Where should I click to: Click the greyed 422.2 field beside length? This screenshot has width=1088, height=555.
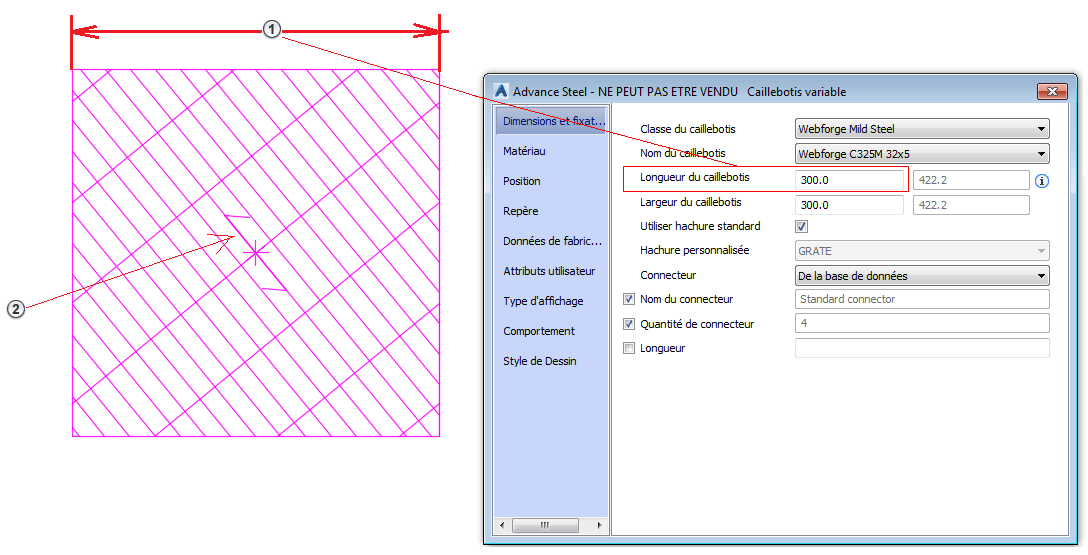pyautogui.click(x=971, y=180)
